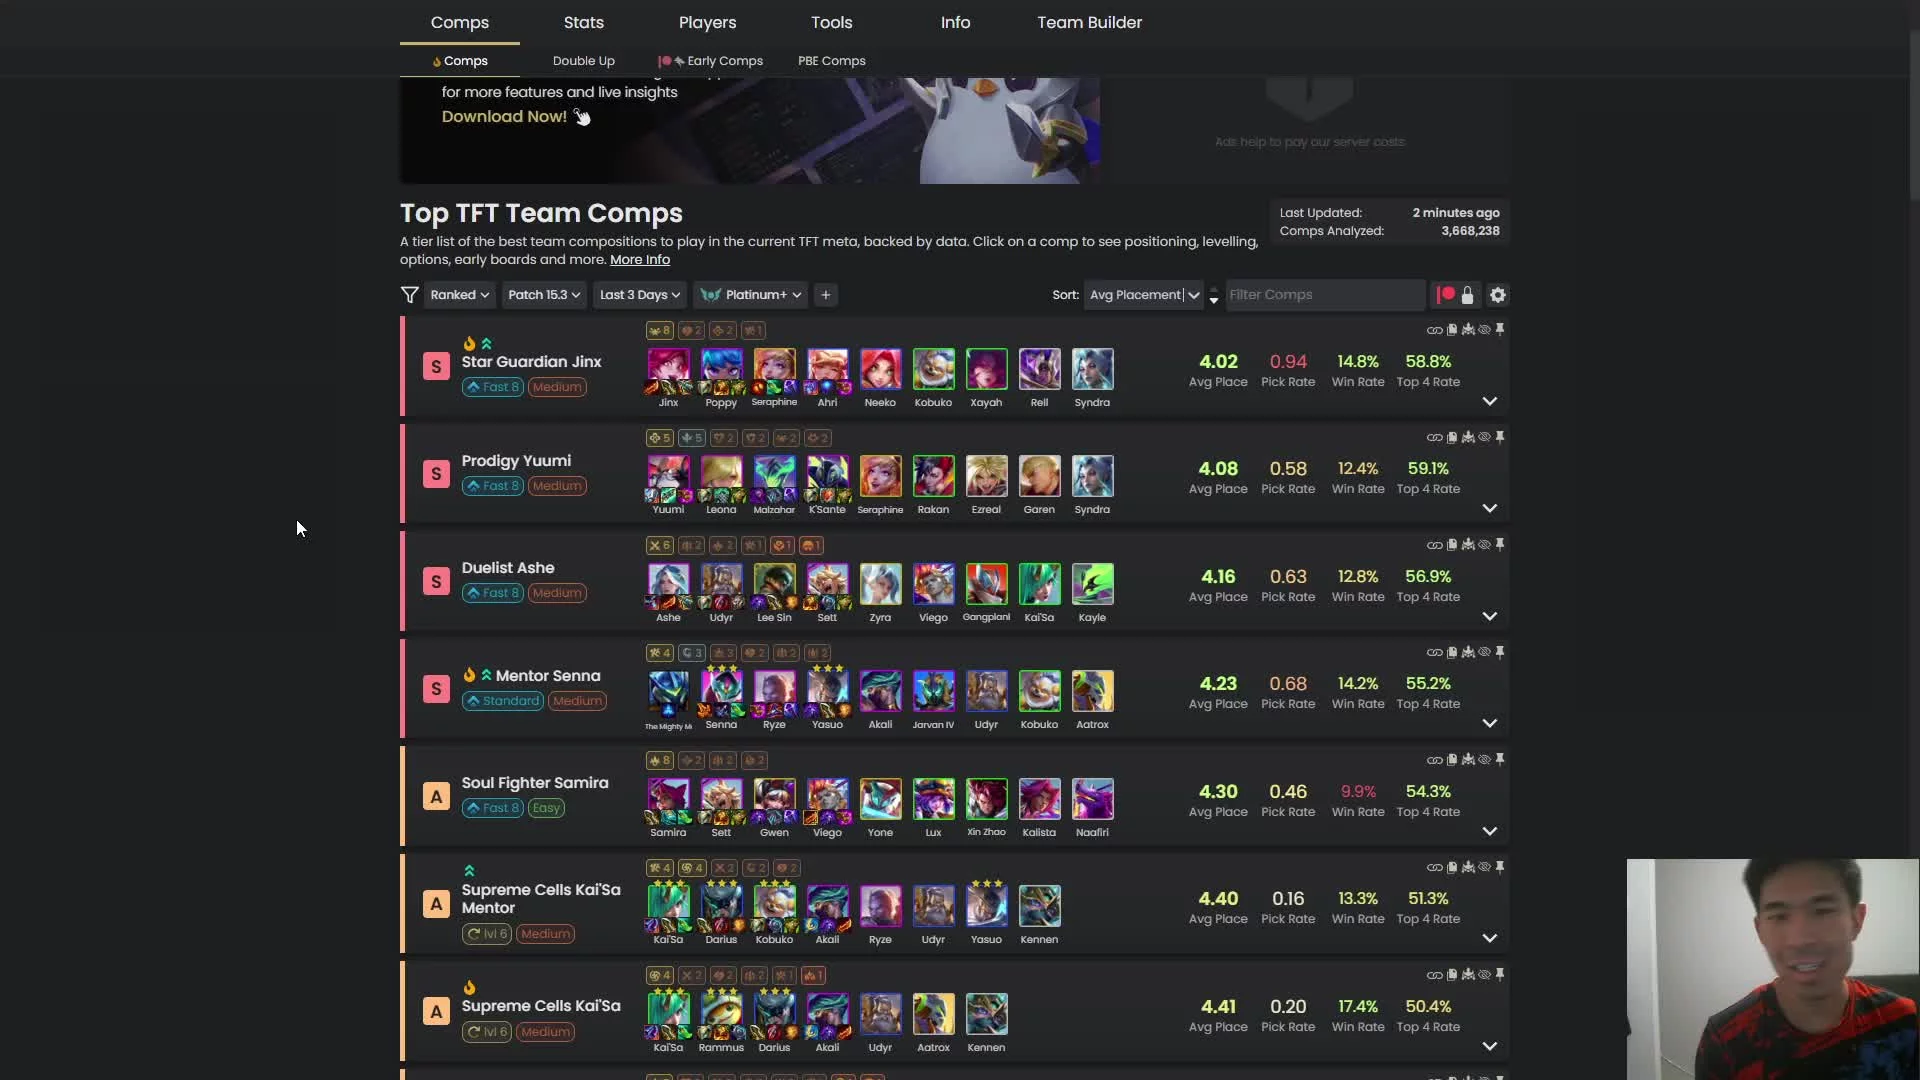Click the funnel filter icon
The height and width of the screenshot is (1080, 1920).
(409, 295)
